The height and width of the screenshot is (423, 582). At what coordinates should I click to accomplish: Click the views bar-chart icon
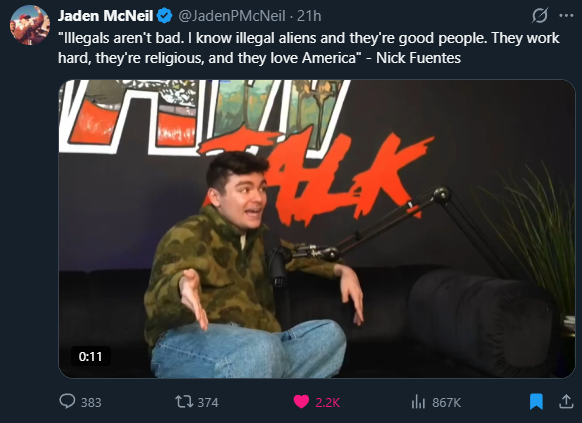click(418, 402)
